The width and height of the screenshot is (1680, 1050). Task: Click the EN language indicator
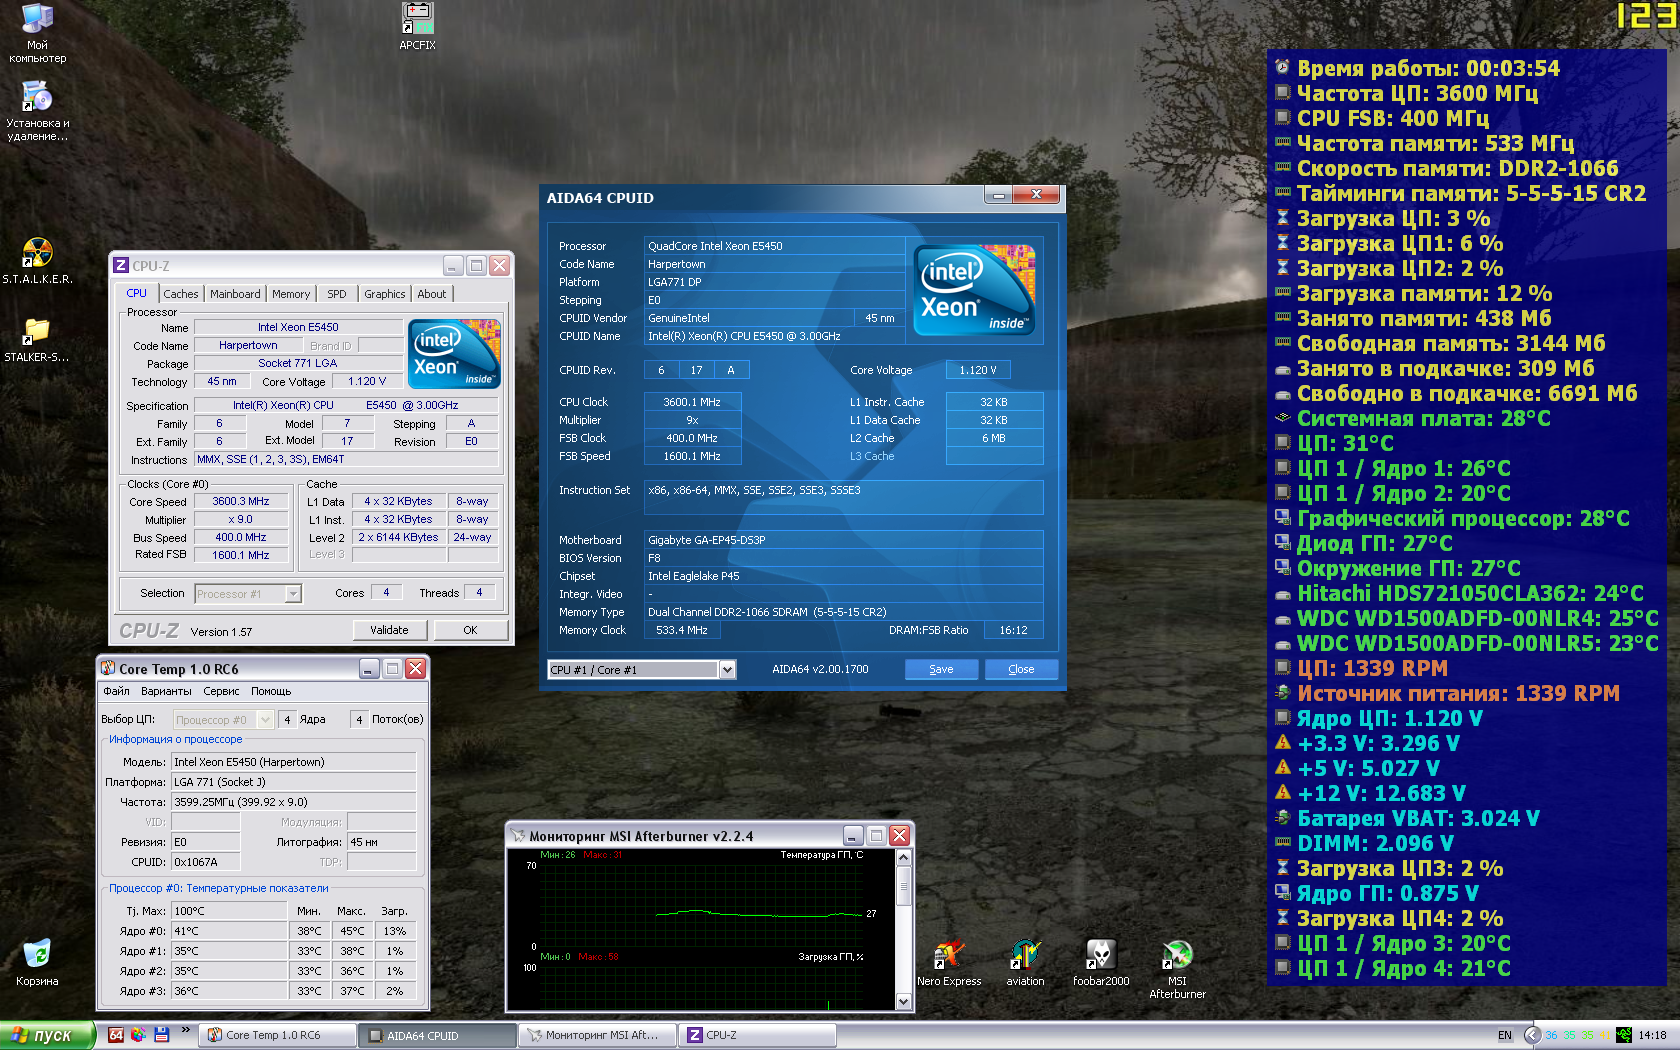tap(1505, 1035)
